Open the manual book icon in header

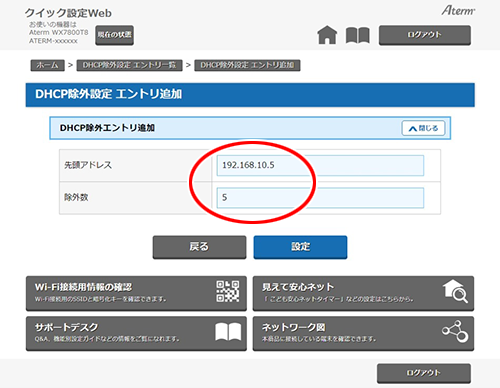[358, 35]
